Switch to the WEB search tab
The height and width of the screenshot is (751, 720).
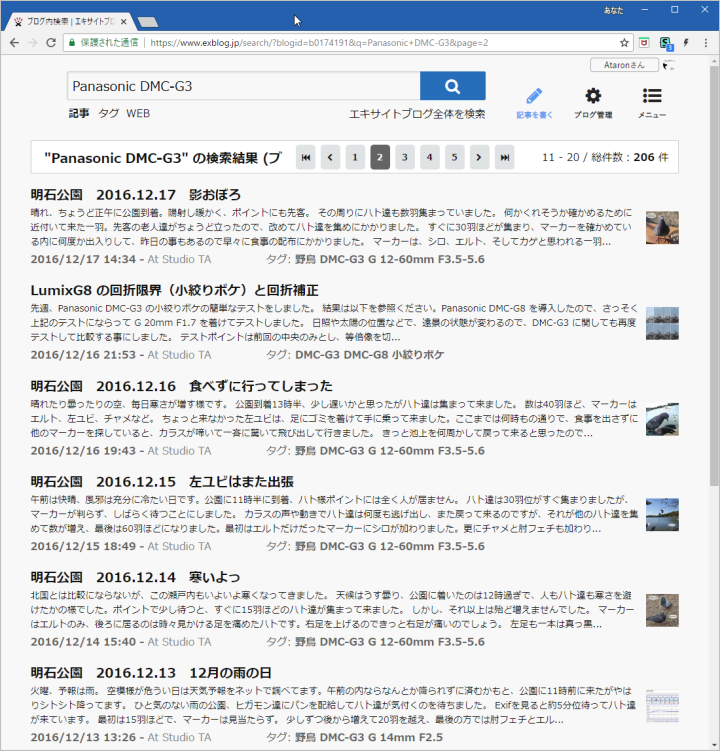point(138,114)
